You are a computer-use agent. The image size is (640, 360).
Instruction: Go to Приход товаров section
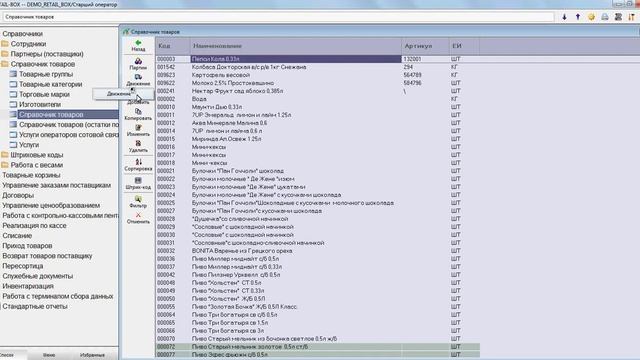(27, 246)
